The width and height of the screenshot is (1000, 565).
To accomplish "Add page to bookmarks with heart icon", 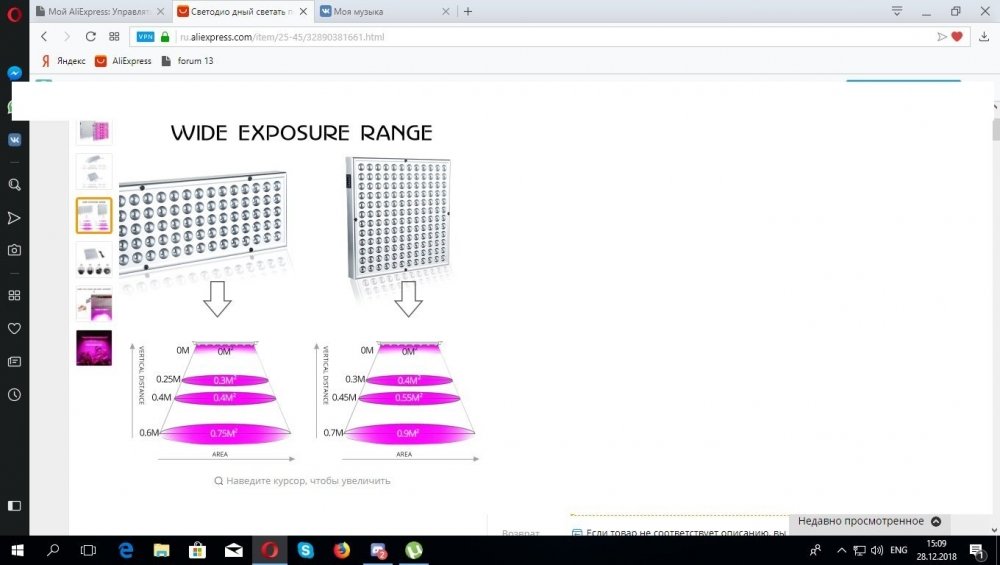I will [957, 37].
